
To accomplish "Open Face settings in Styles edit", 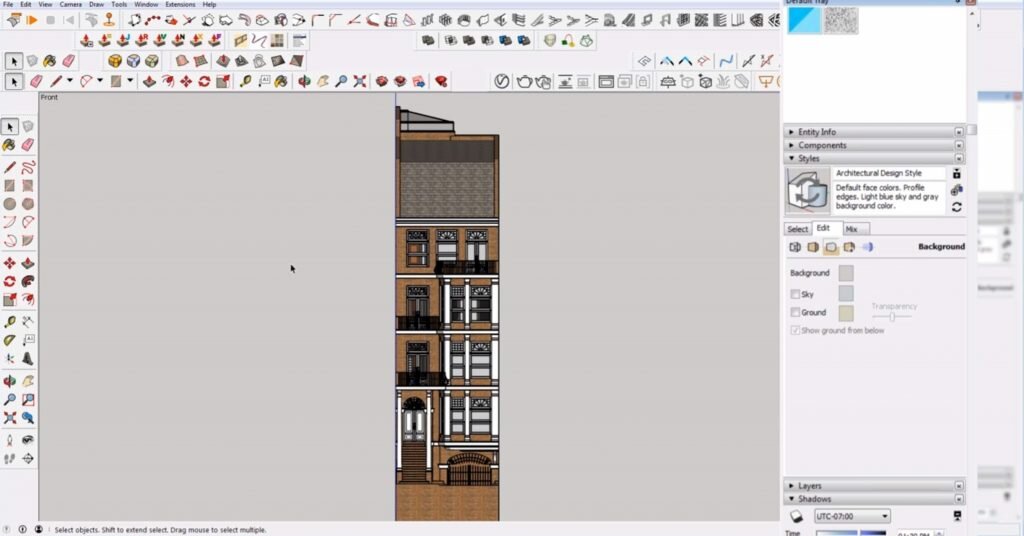I will pyautogui.click(x=813, y=247).
